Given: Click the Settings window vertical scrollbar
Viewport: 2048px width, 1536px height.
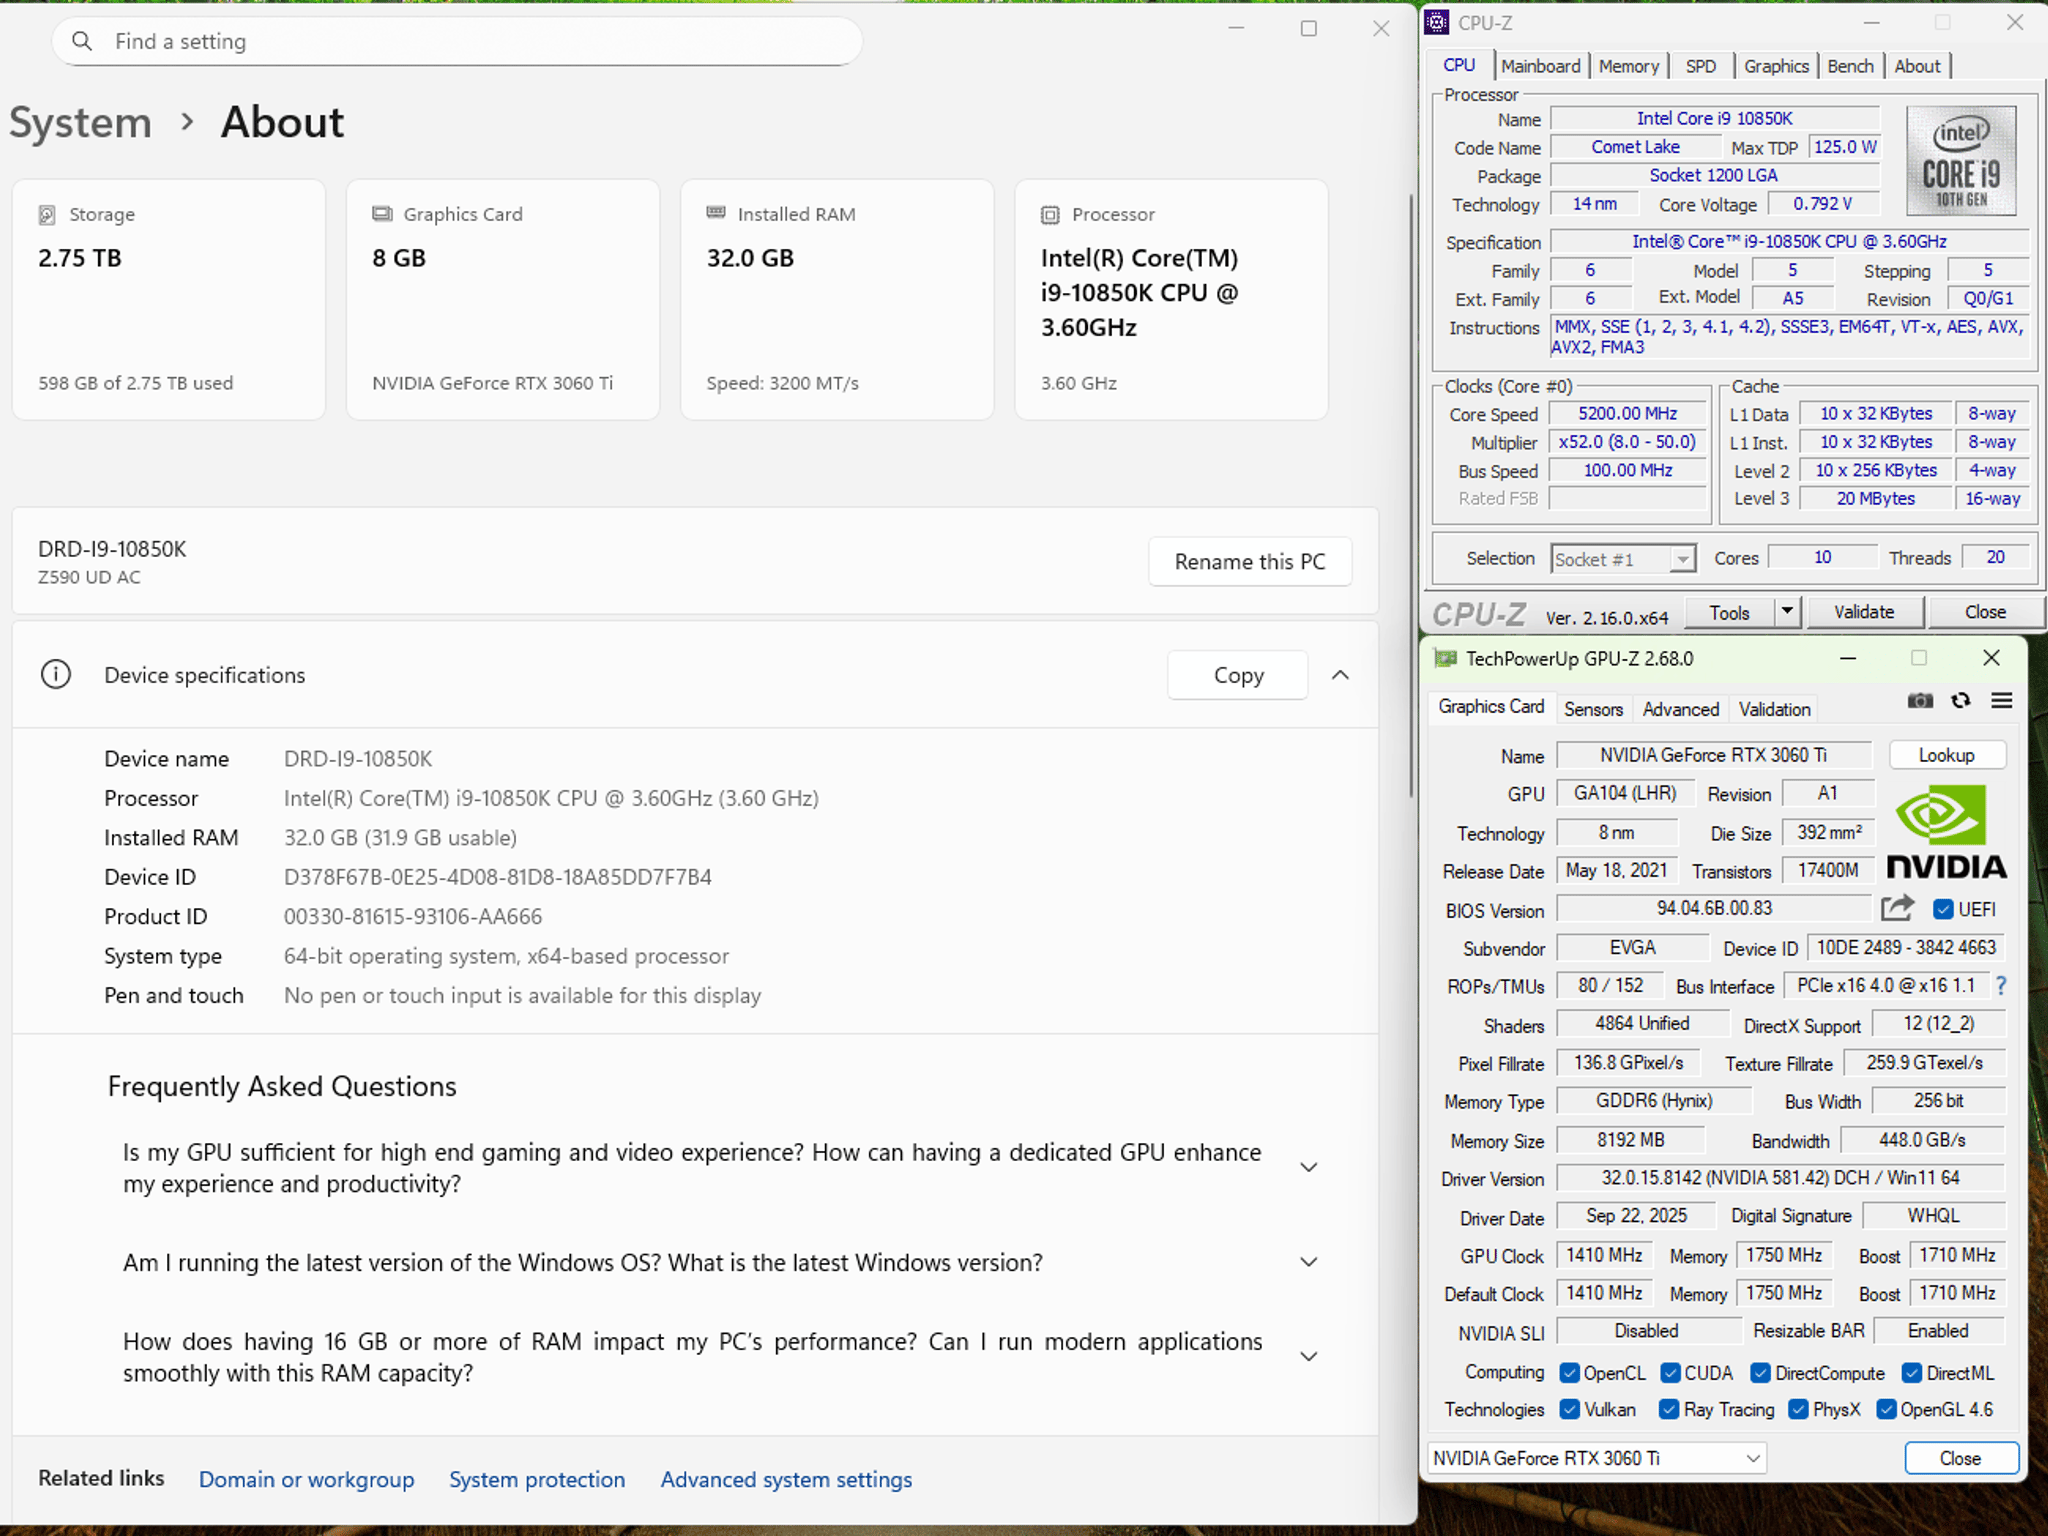Looking at the screenshot, I should tap(1410, 495).
